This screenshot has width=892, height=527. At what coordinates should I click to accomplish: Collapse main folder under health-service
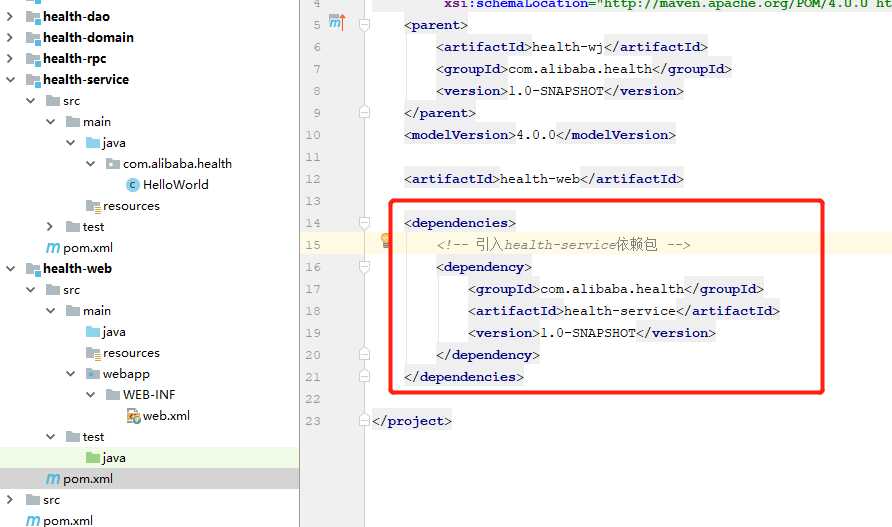(51, 122)
